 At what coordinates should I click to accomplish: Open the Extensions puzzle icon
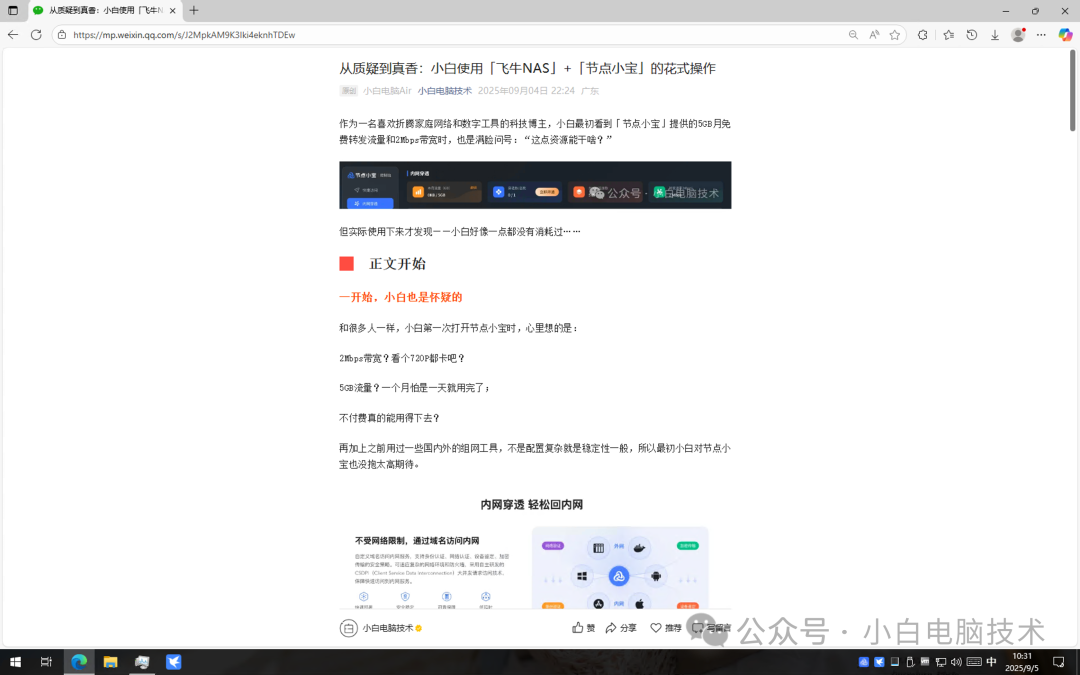click(x=922, y=34)
